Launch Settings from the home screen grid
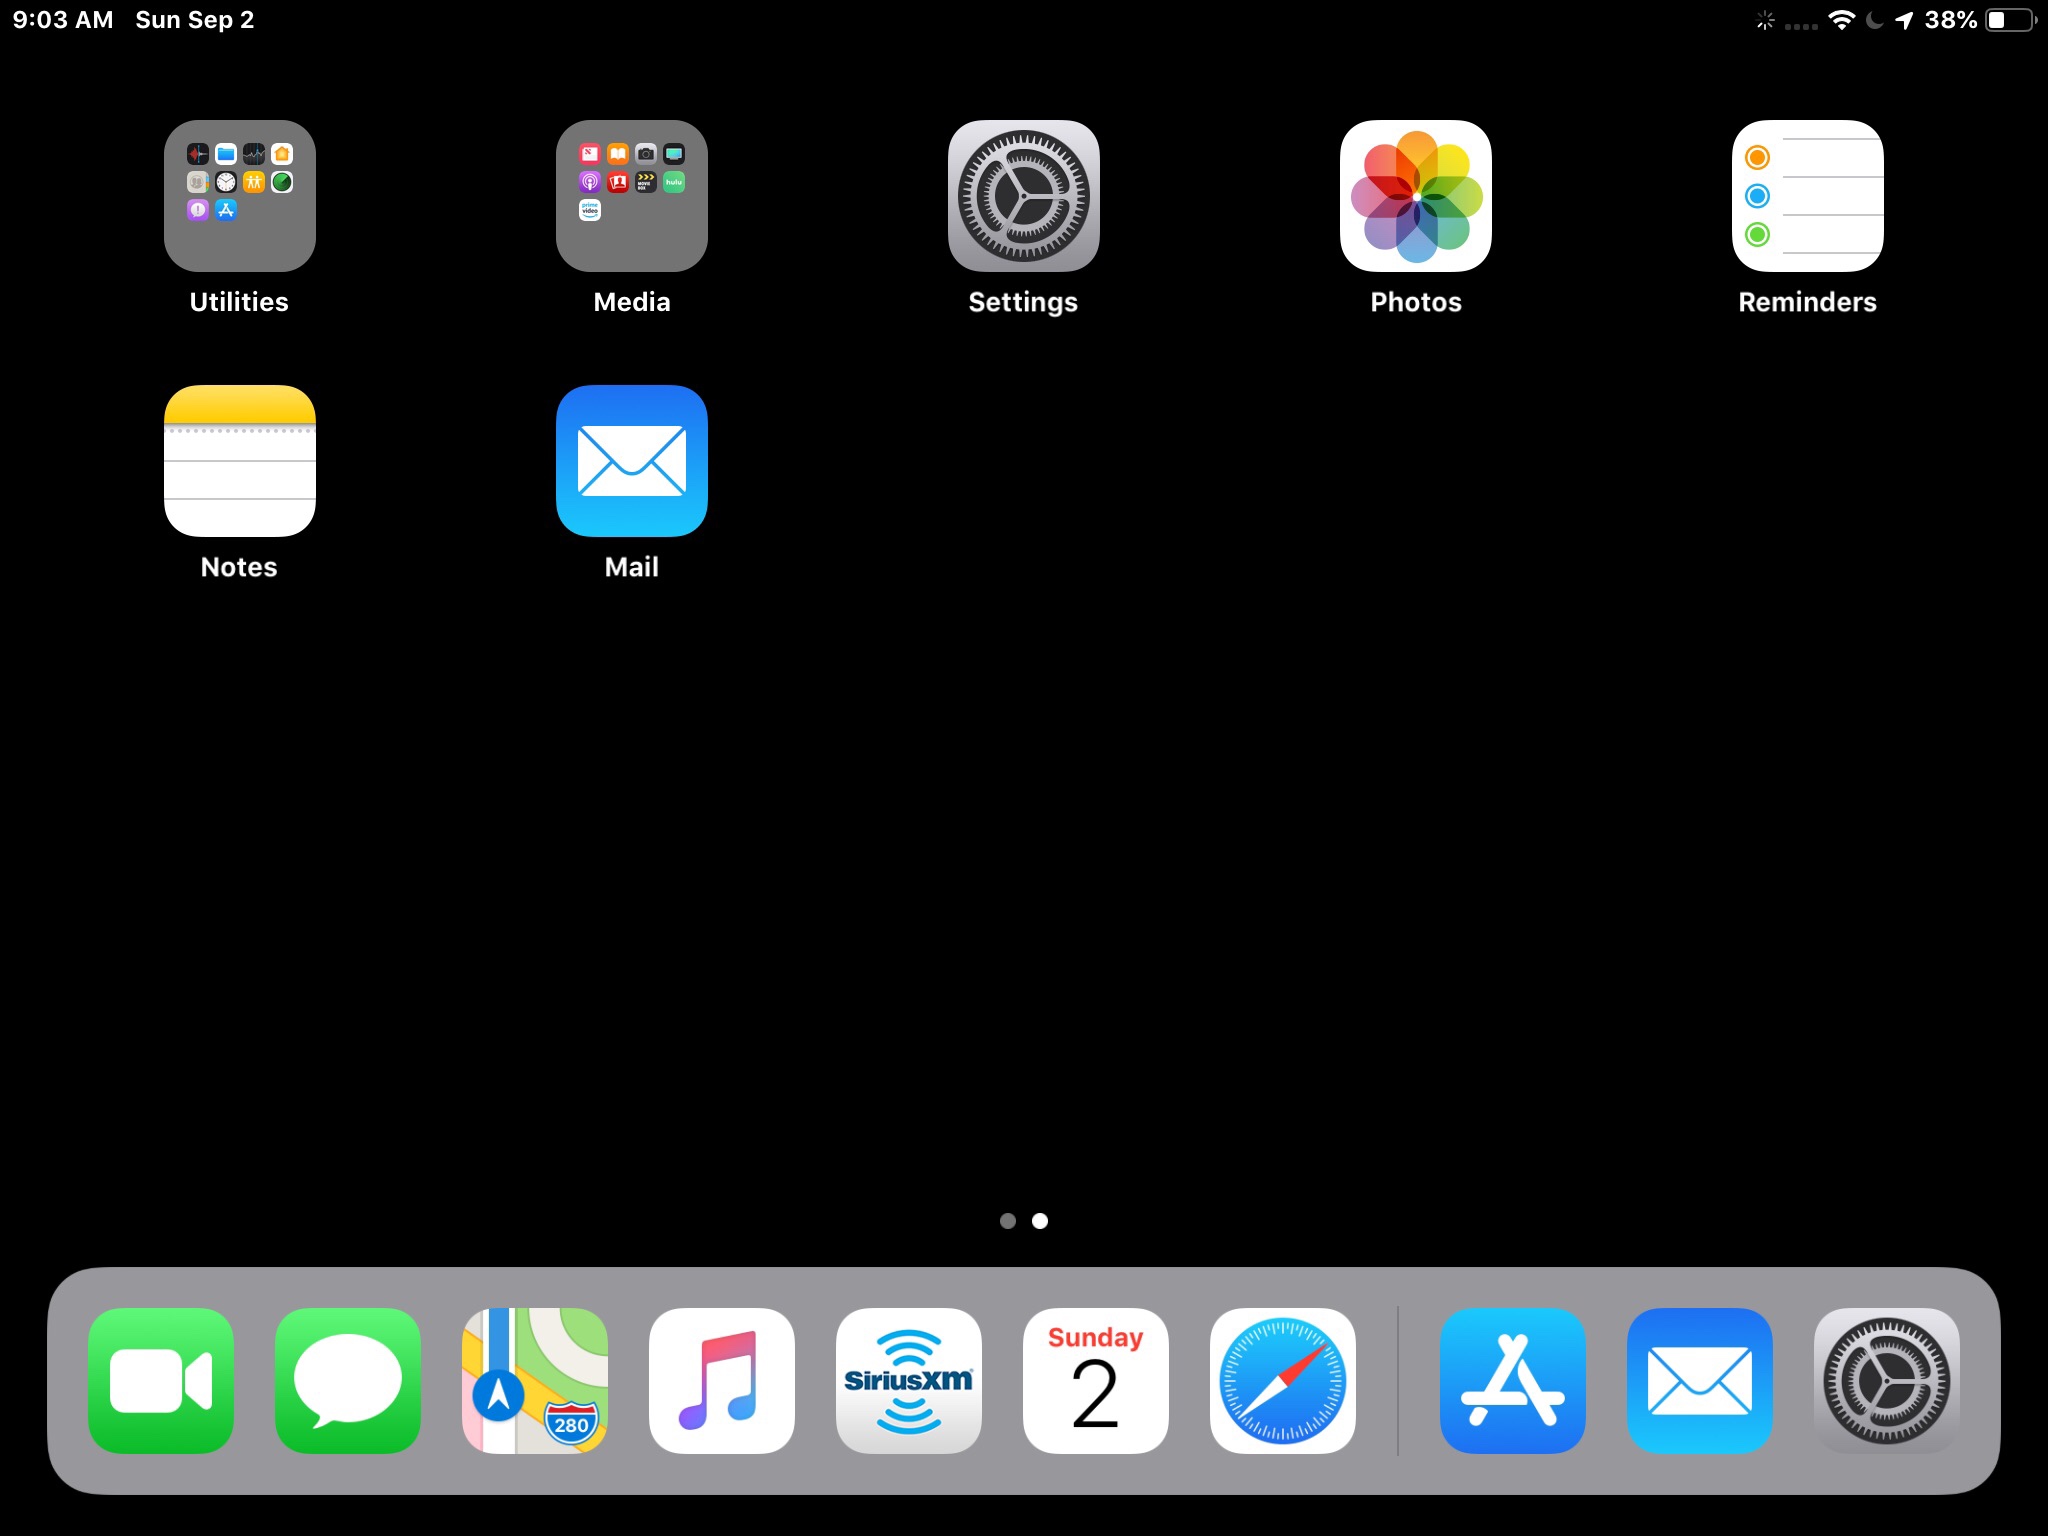 click(x=1024, y=196)
